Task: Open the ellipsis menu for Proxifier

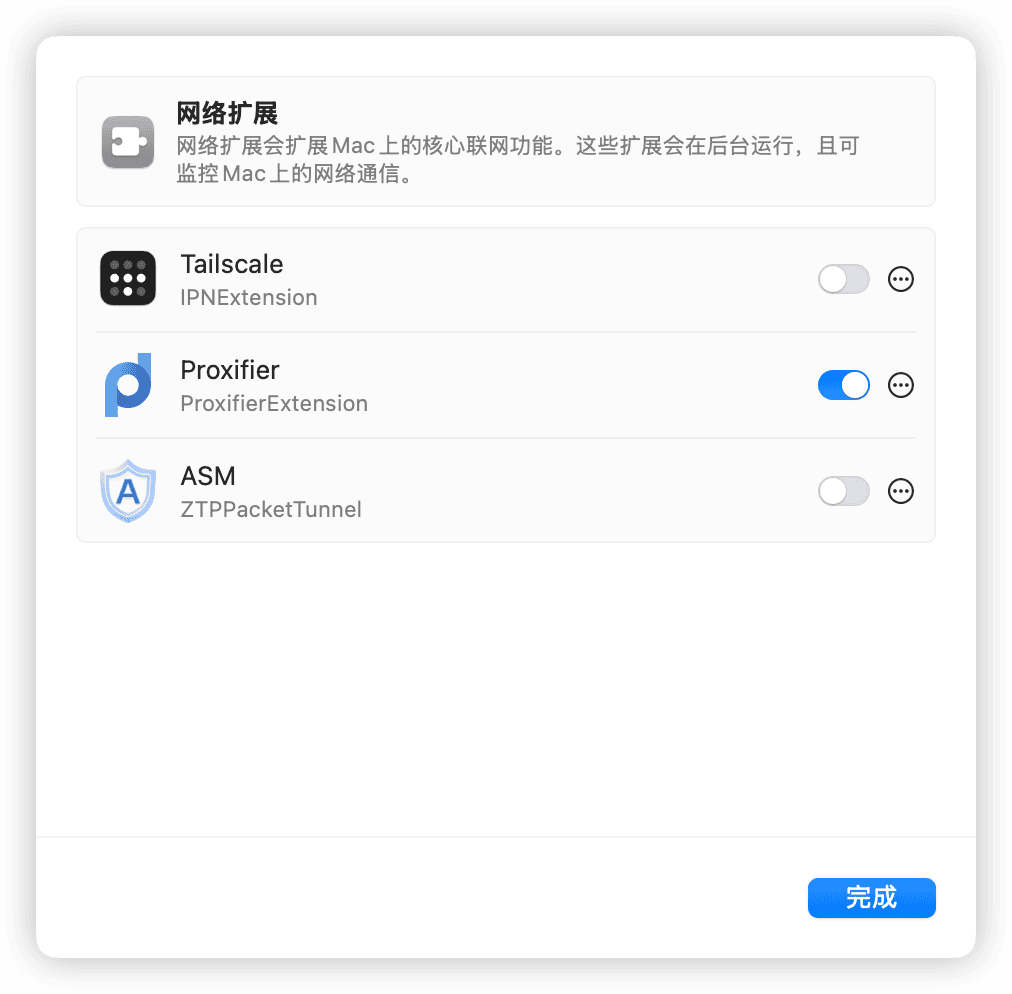Action: click(900, 385)
